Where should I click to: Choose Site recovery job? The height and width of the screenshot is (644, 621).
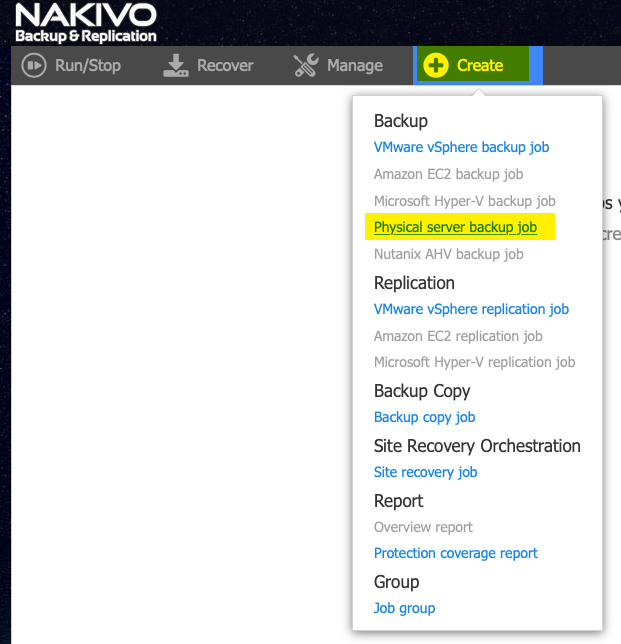(x=425, y=472)
